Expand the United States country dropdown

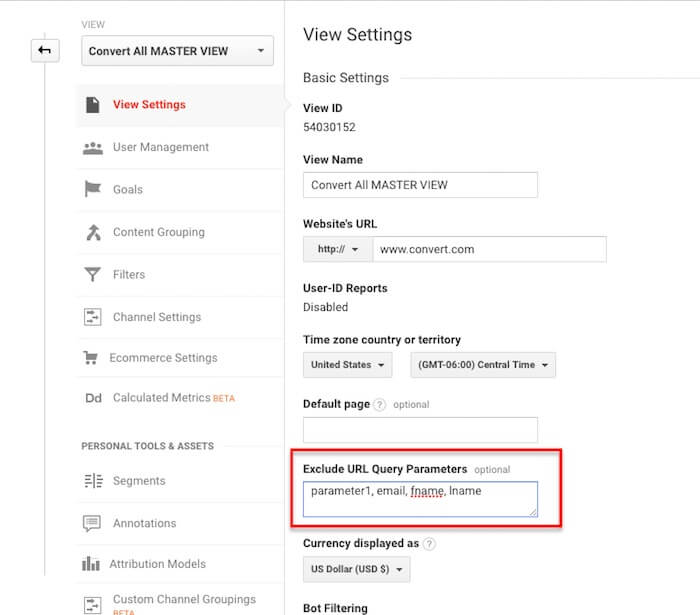[347, 365]
